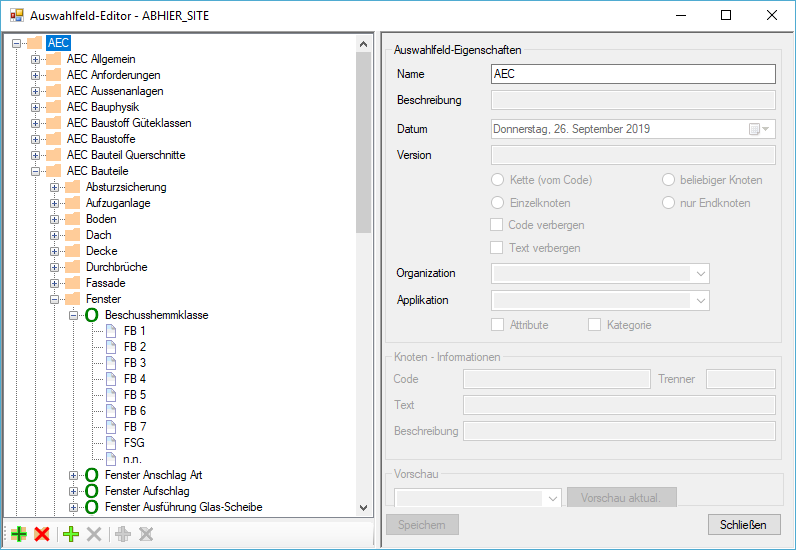
Task: Select the Decke tree item
Action: [x=102, y=251]
